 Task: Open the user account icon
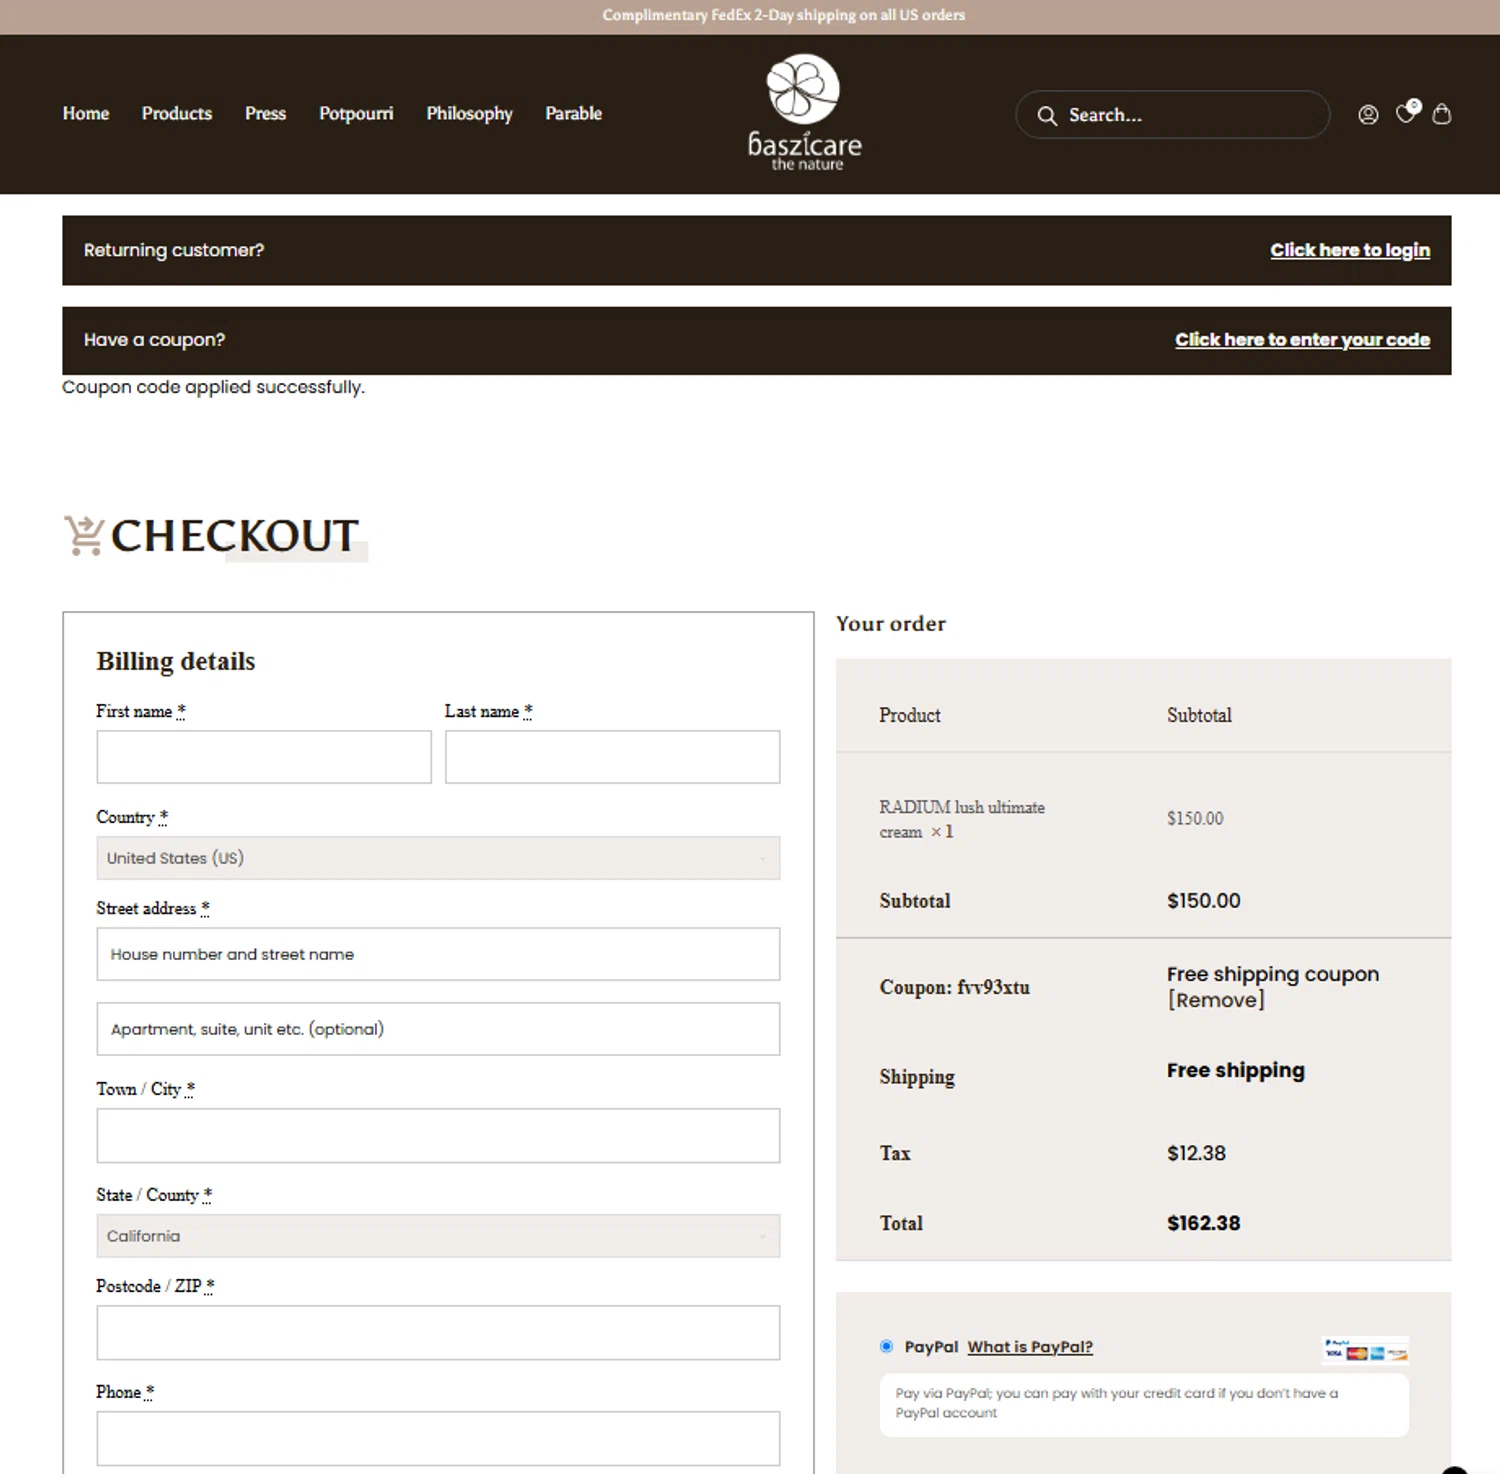[1368, 115]
